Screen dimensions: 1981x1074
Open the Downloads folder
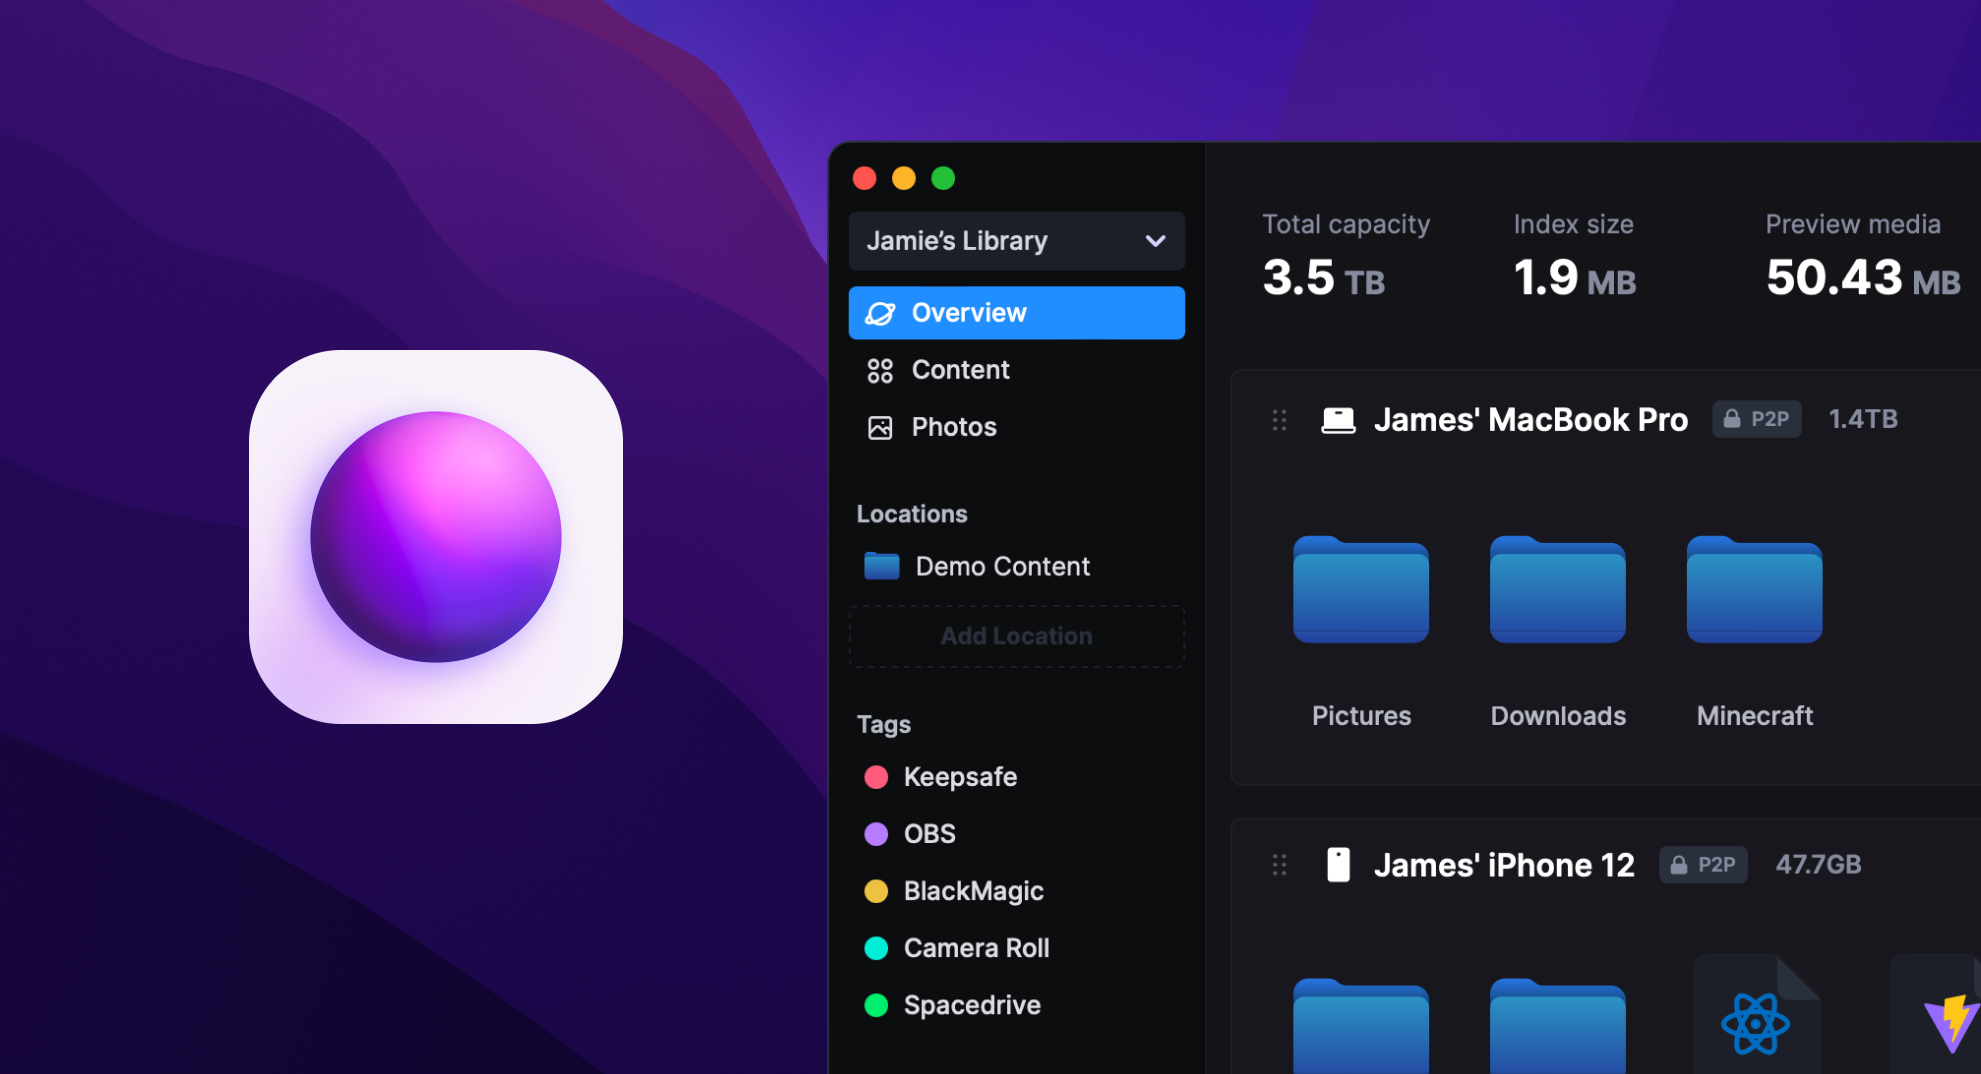click(x=1557, y=592)
